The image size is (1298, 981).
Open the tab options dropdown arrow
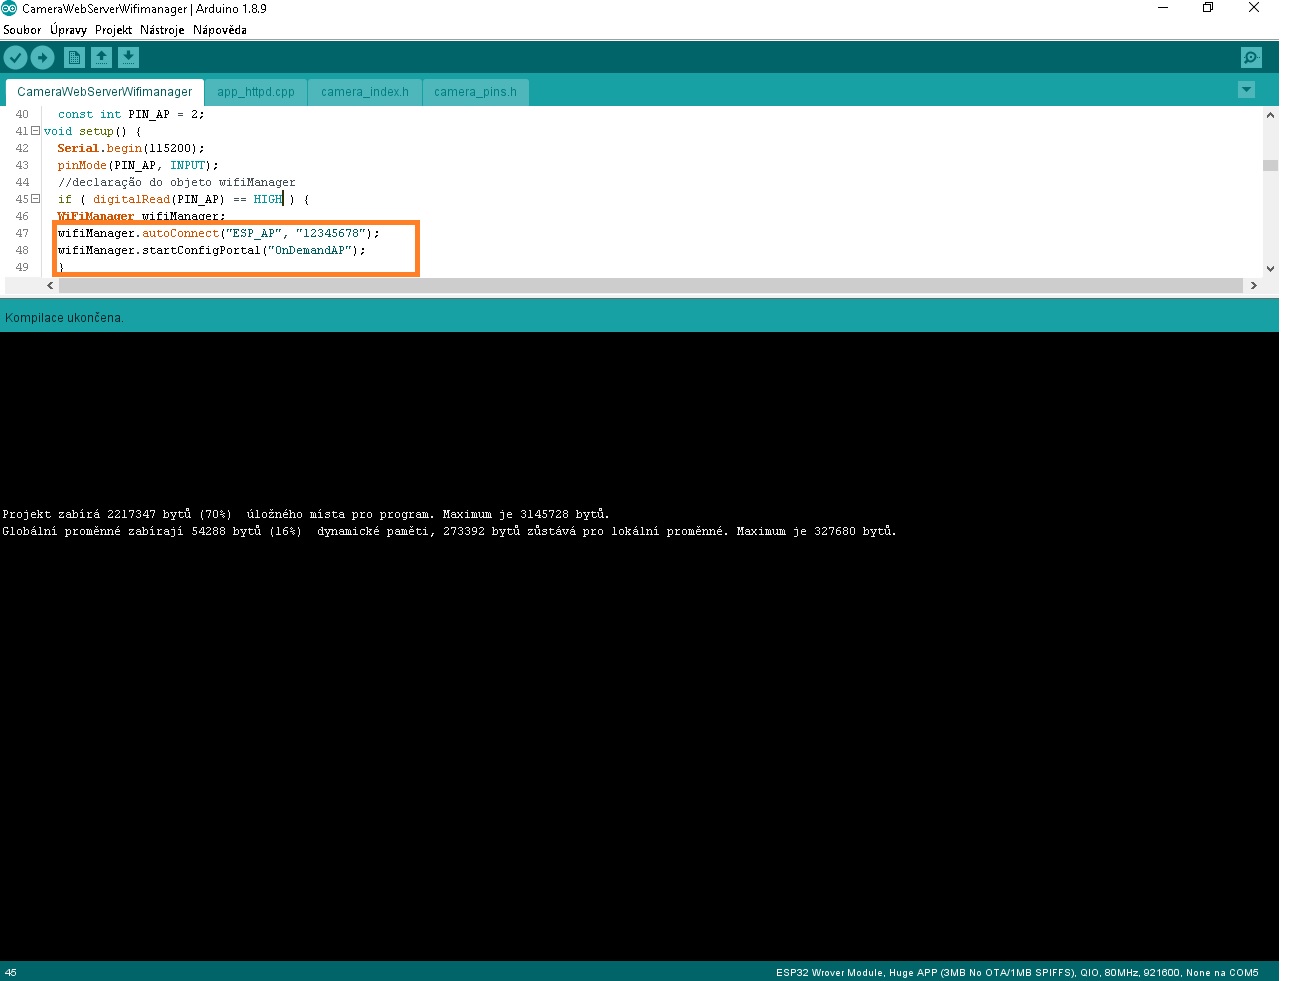[1246, 90]
